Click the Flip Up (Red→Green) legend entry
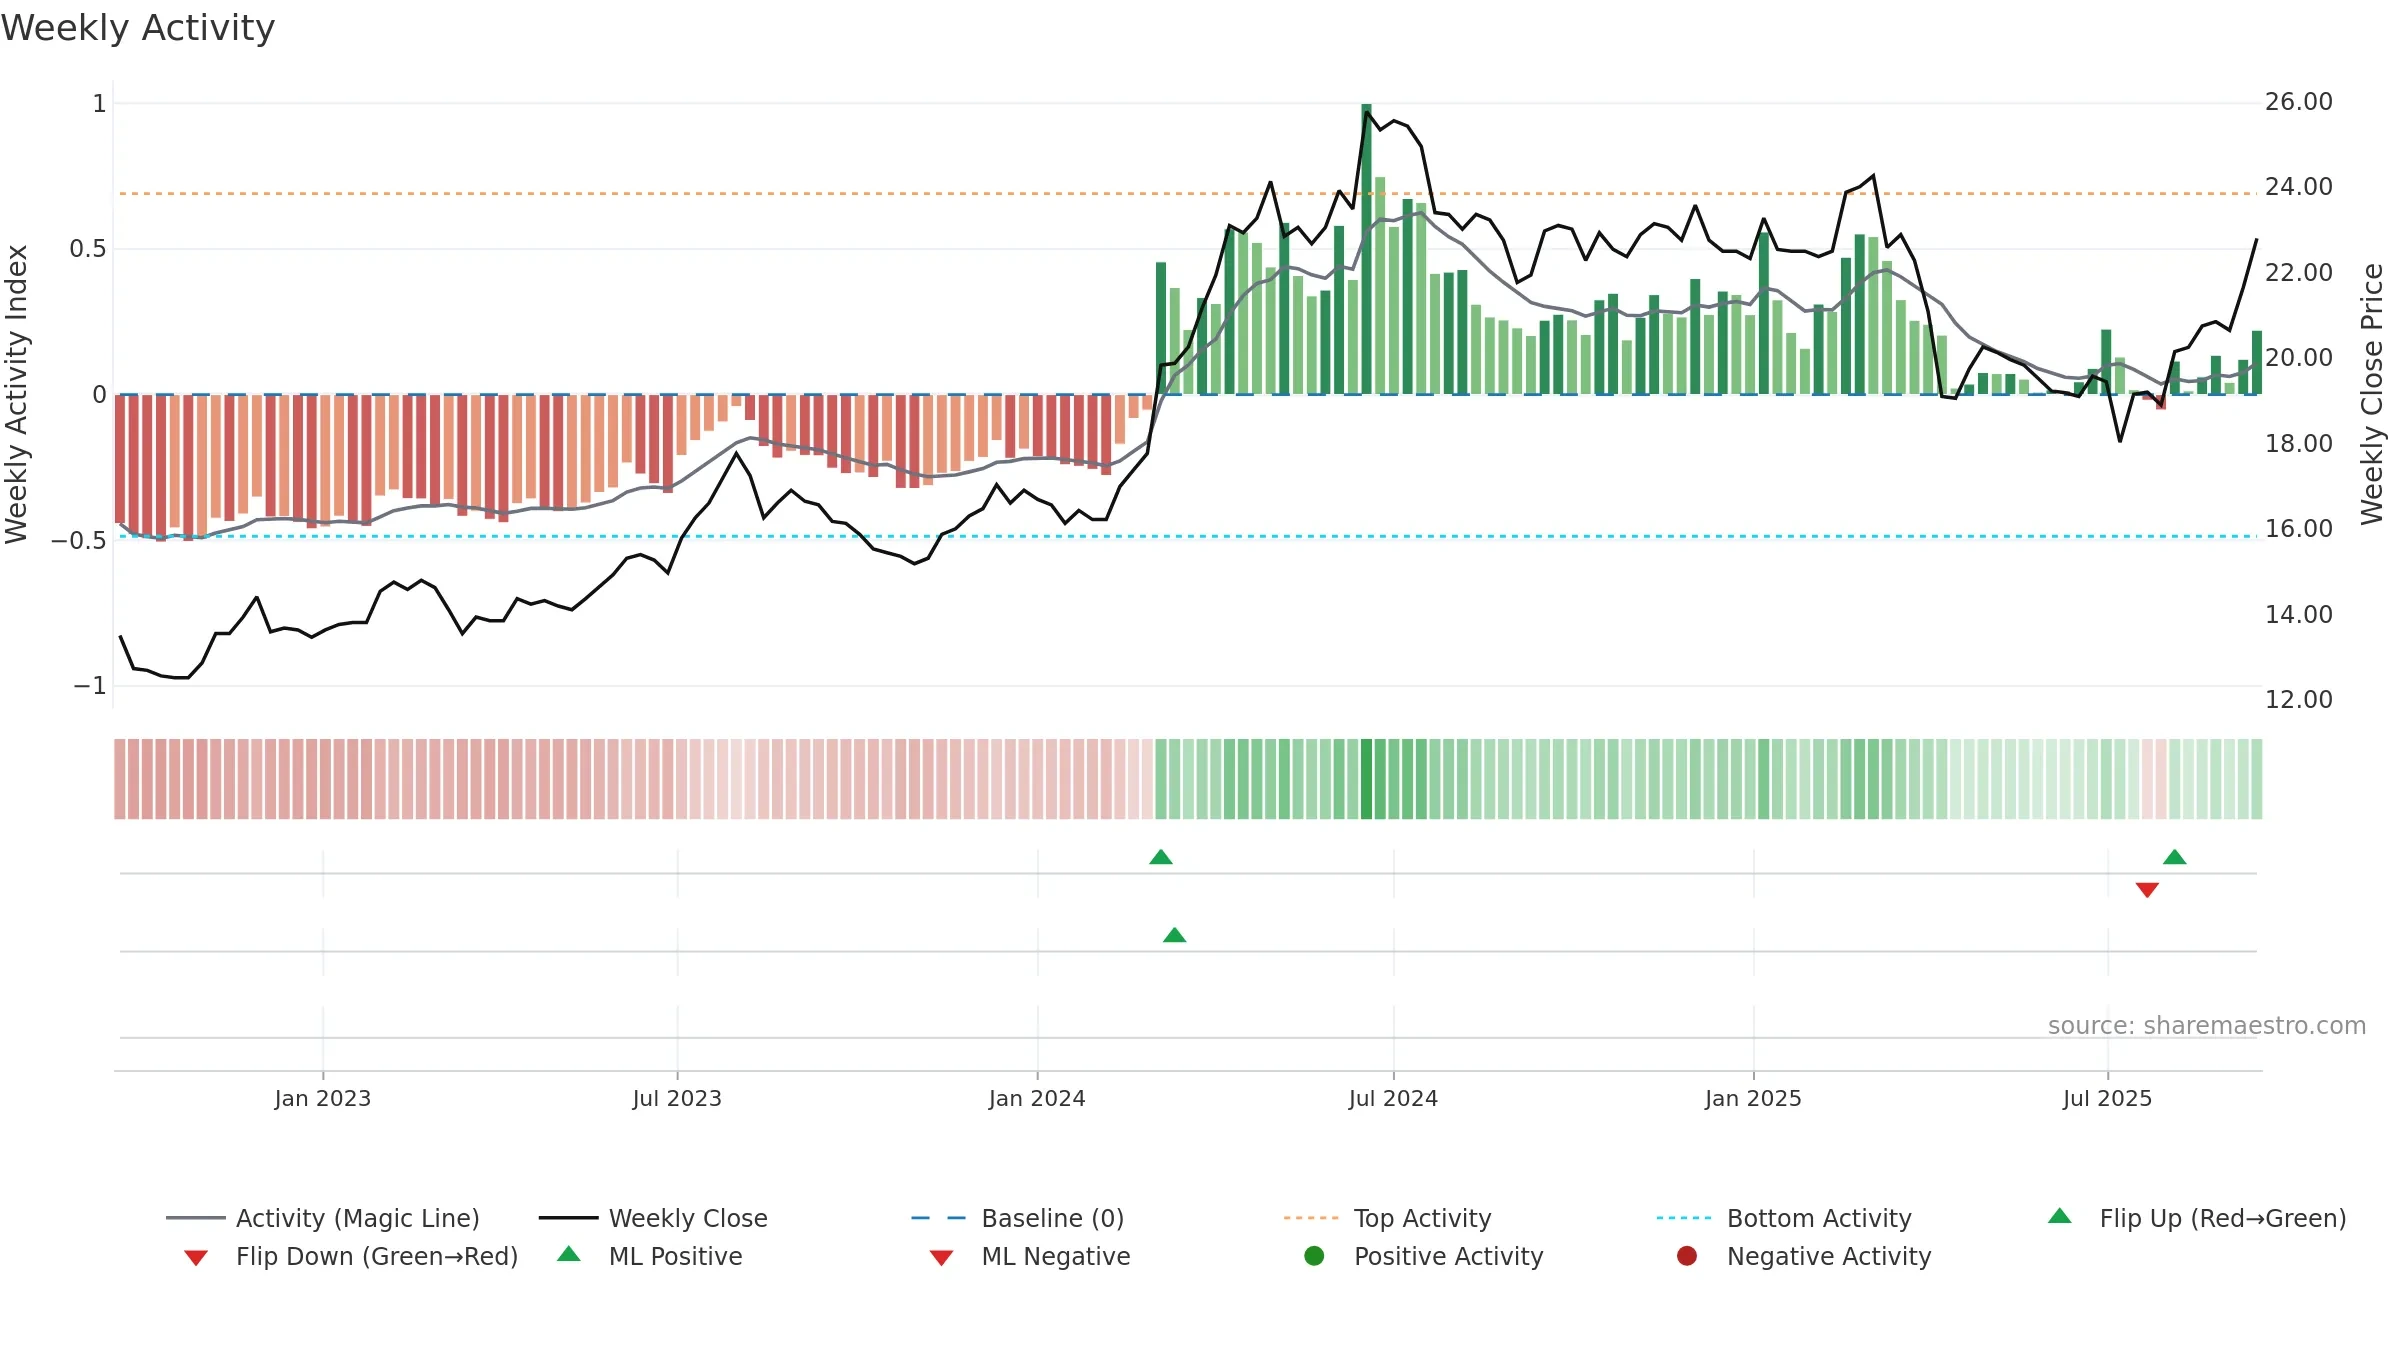The width and height of the screenshot is (2400, 1350). pos(2197,1218)
